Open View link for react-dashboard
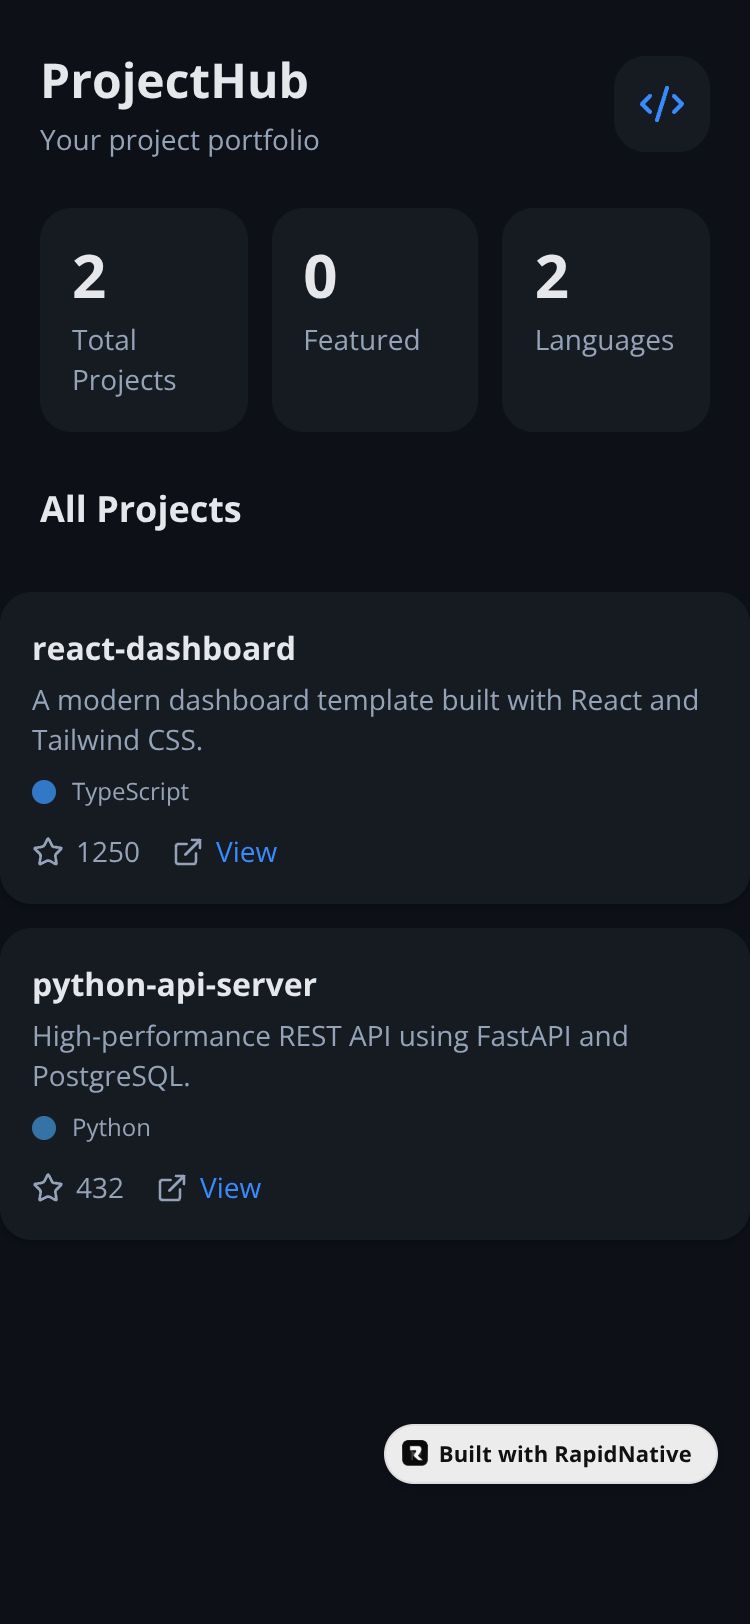 [x=246, y=852]
